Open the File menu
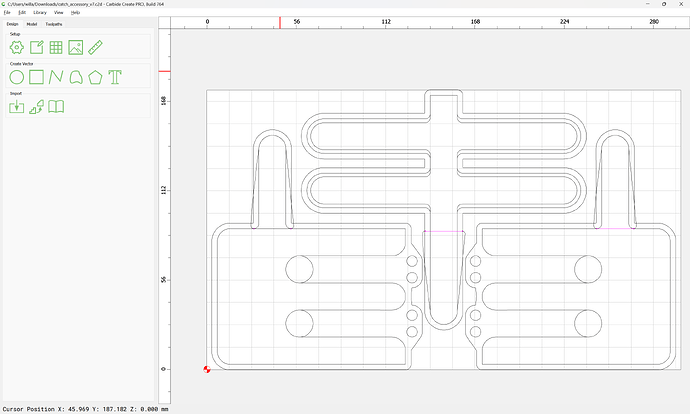690x414 pixels. [x=7, y=12]
